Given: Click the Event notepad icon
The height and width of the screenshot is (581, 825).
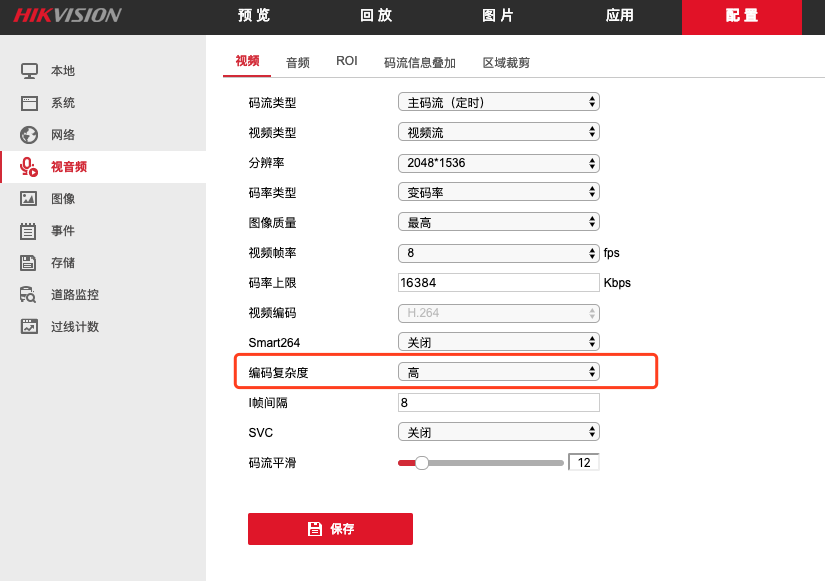Looking at the screenshot, I should pyautogui.click(x=29, y=231).
